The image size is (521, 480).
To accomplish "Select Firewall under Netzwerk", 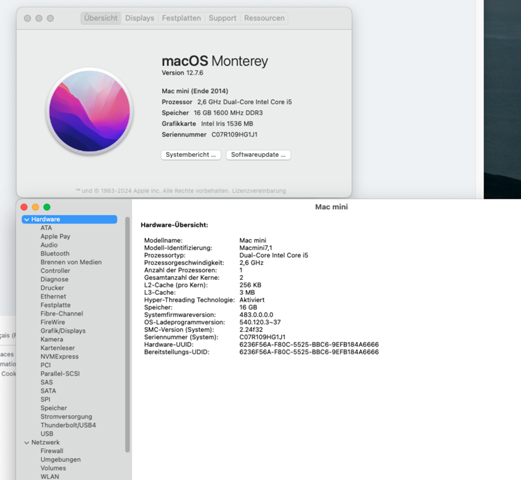I will click(52, 451).
